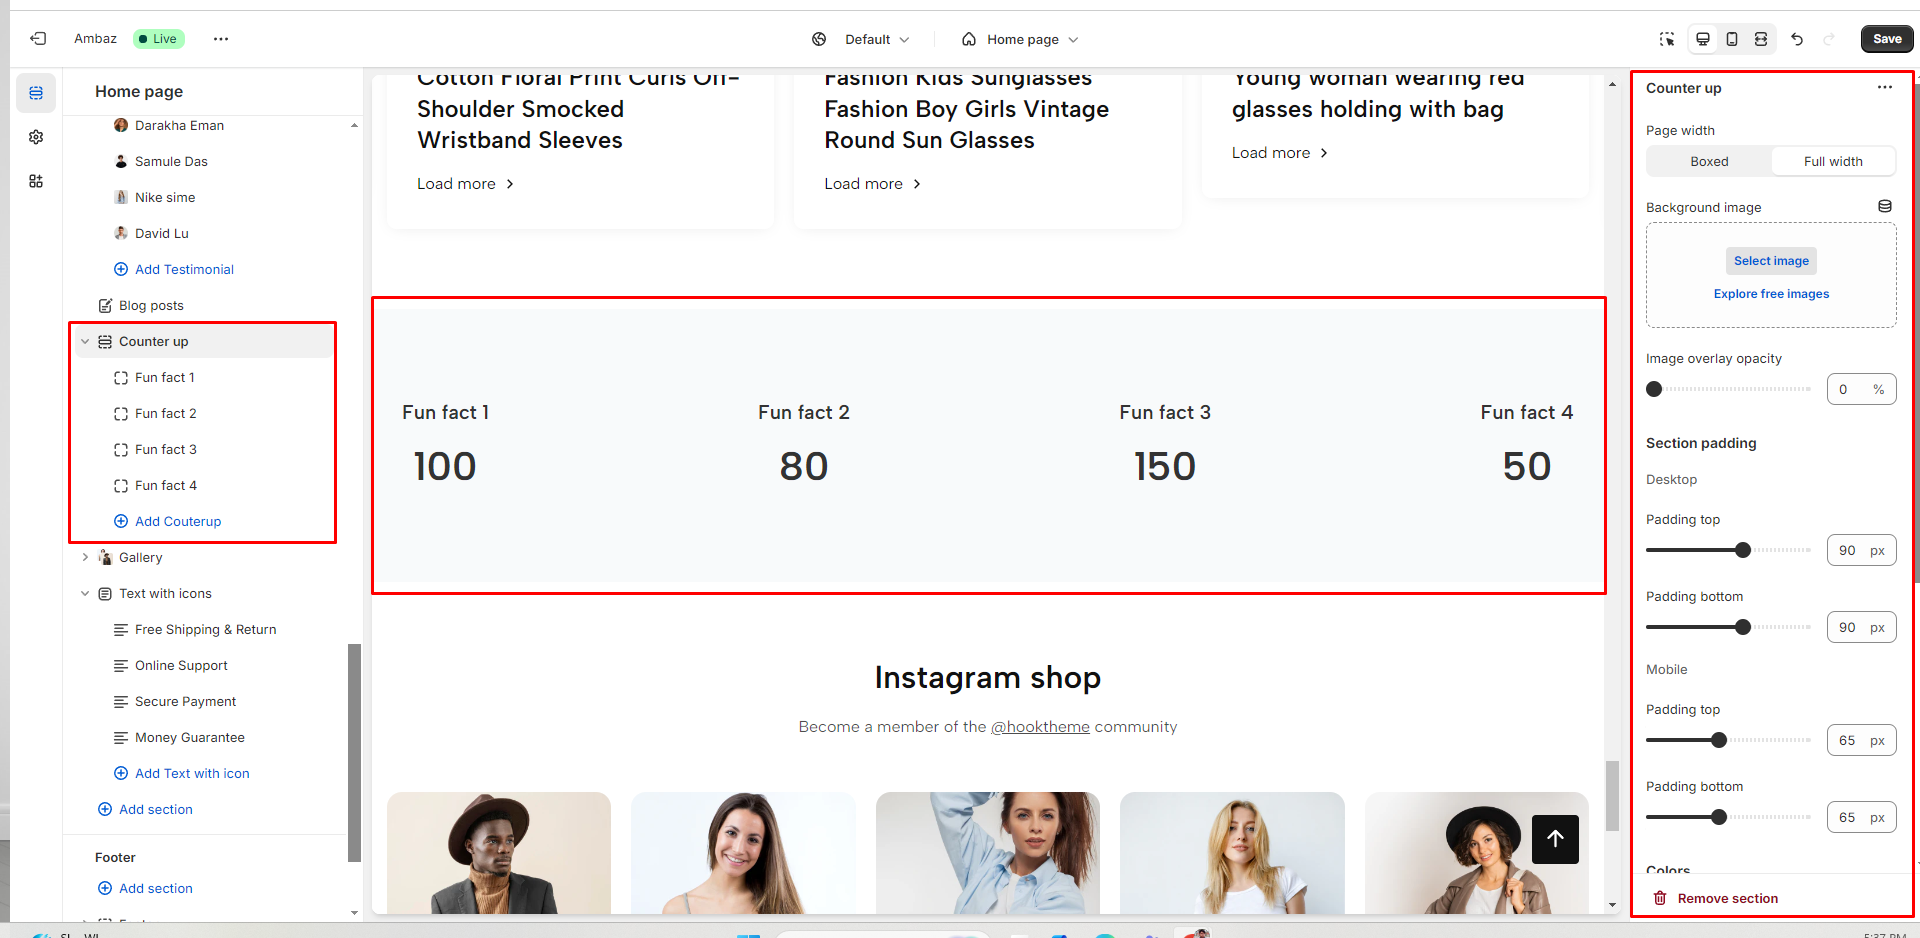1920x938 pixels.
Task: Click the scroll-to-top arrow button
Action: point(1555,839)
